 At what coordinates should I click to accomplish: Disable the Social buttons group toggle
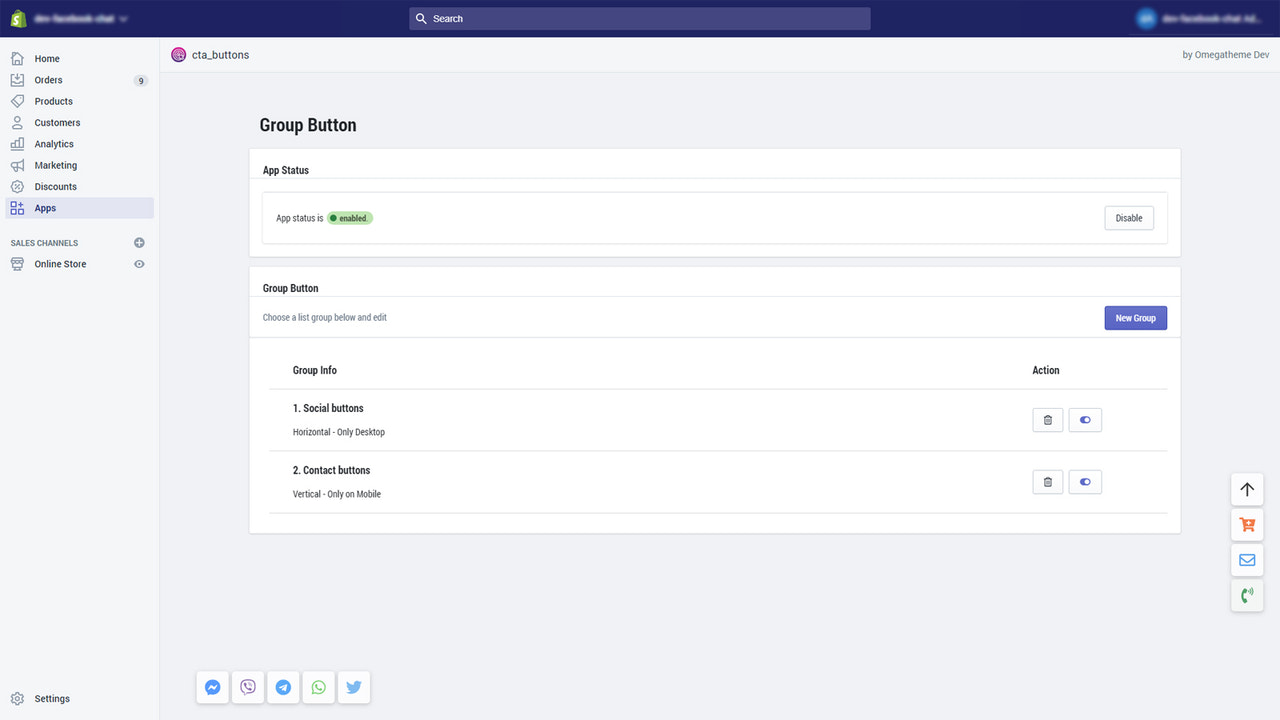(x=1085, y=419)
